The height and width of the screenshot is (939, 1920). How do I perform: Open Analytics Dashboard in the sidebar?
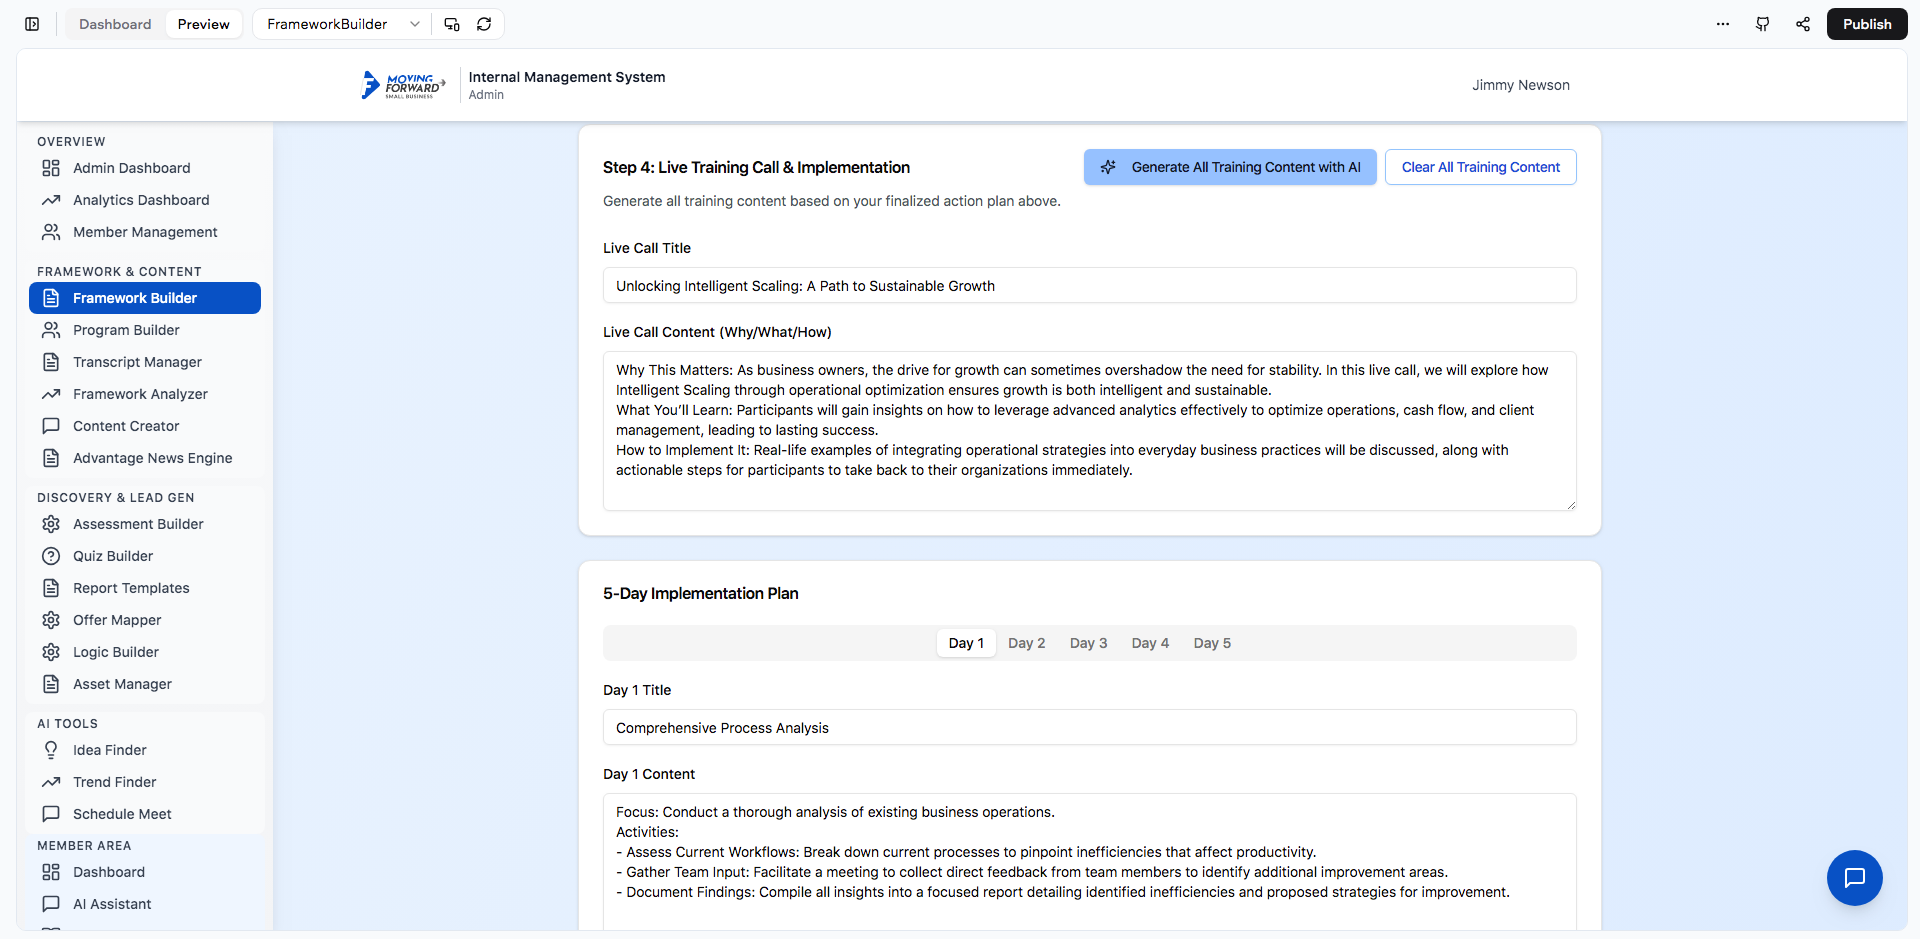(141, 200)
